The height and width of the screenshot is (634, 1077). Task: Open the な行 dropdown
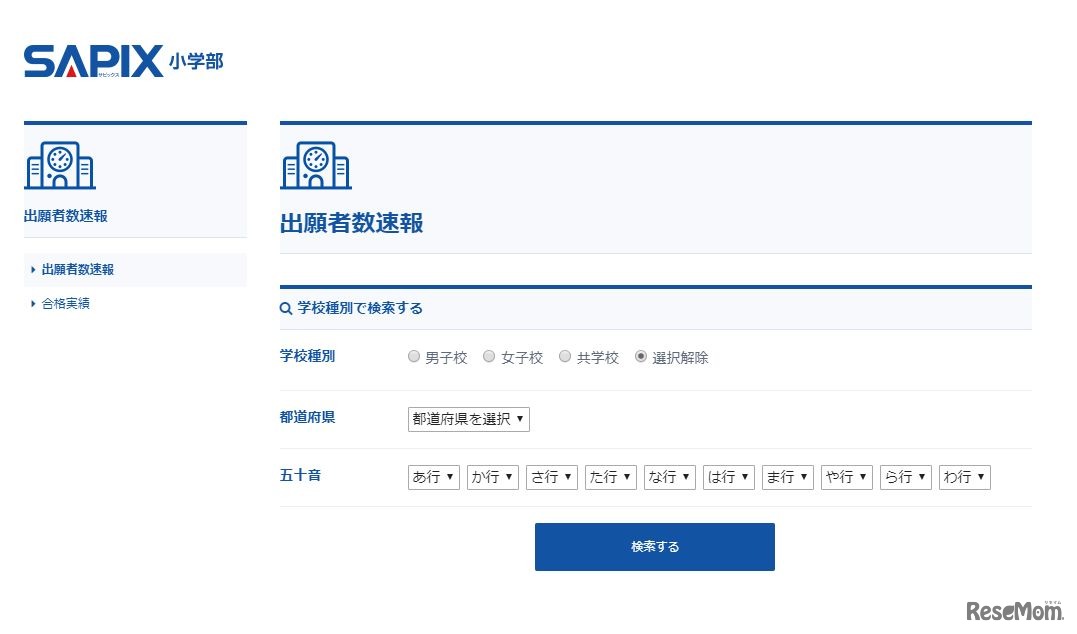[669, 477]
